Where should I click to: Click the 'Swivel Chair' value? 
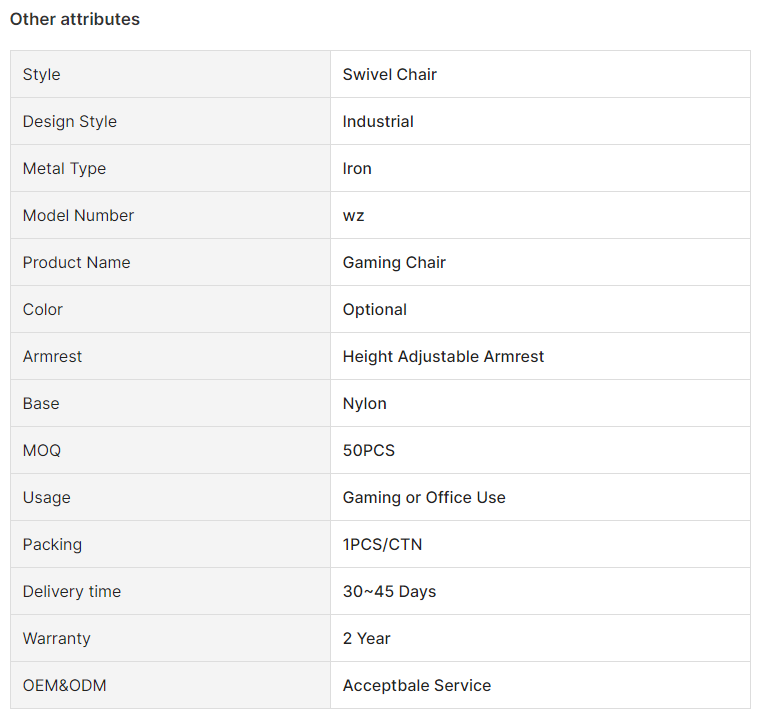pyautogui.click(x=390, y=74)
